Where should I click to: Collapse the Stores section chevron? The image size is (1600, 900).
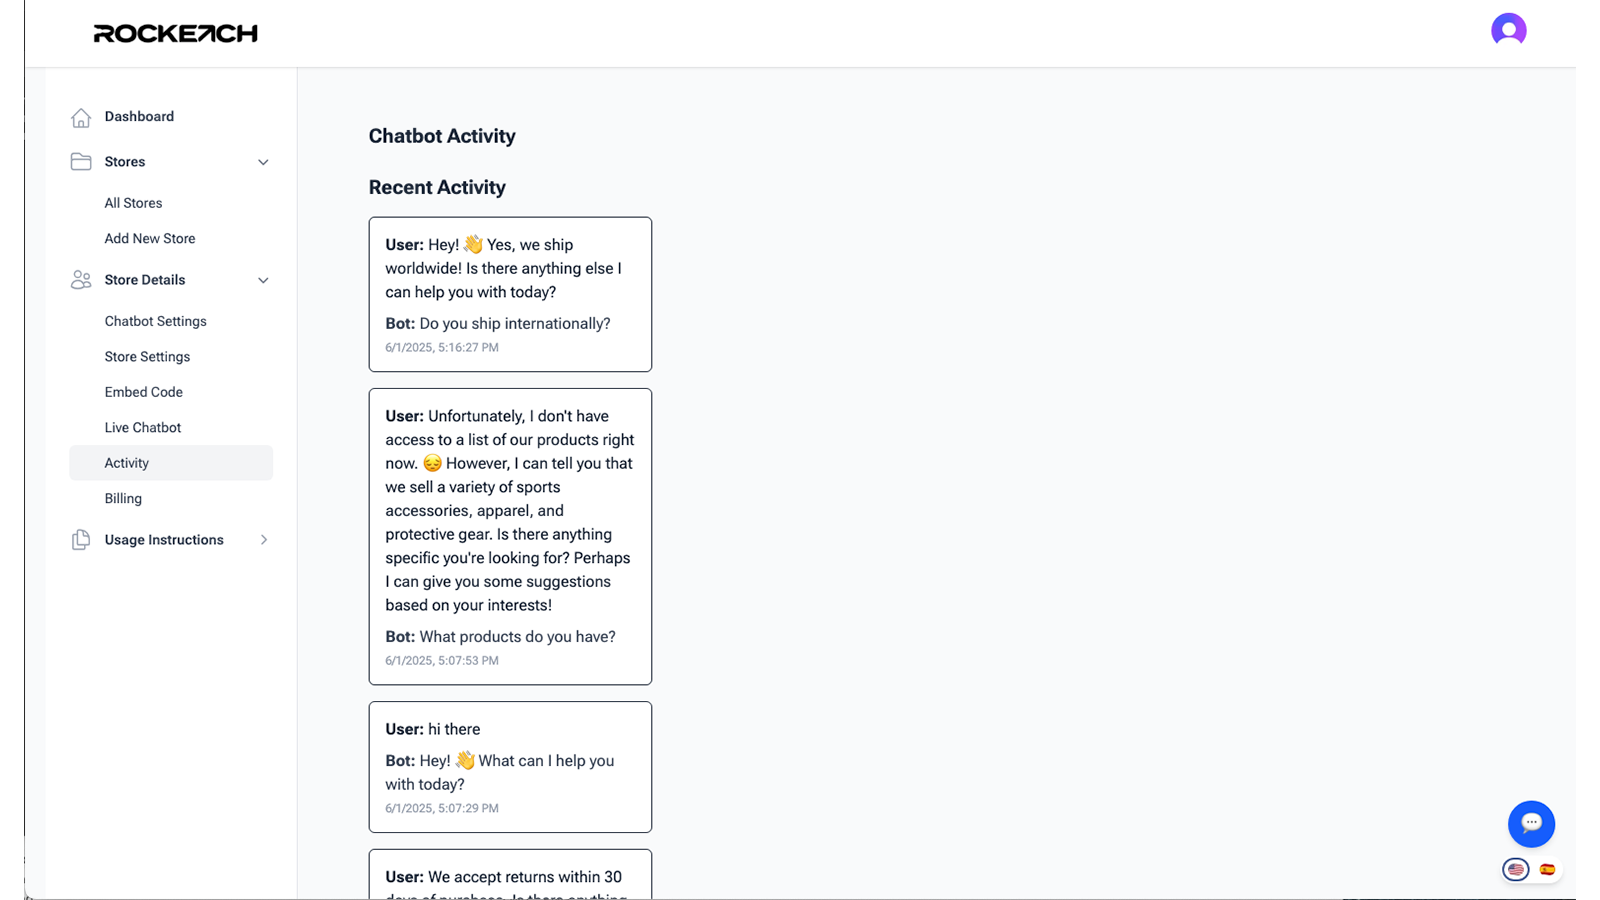[x=263, y=162]
